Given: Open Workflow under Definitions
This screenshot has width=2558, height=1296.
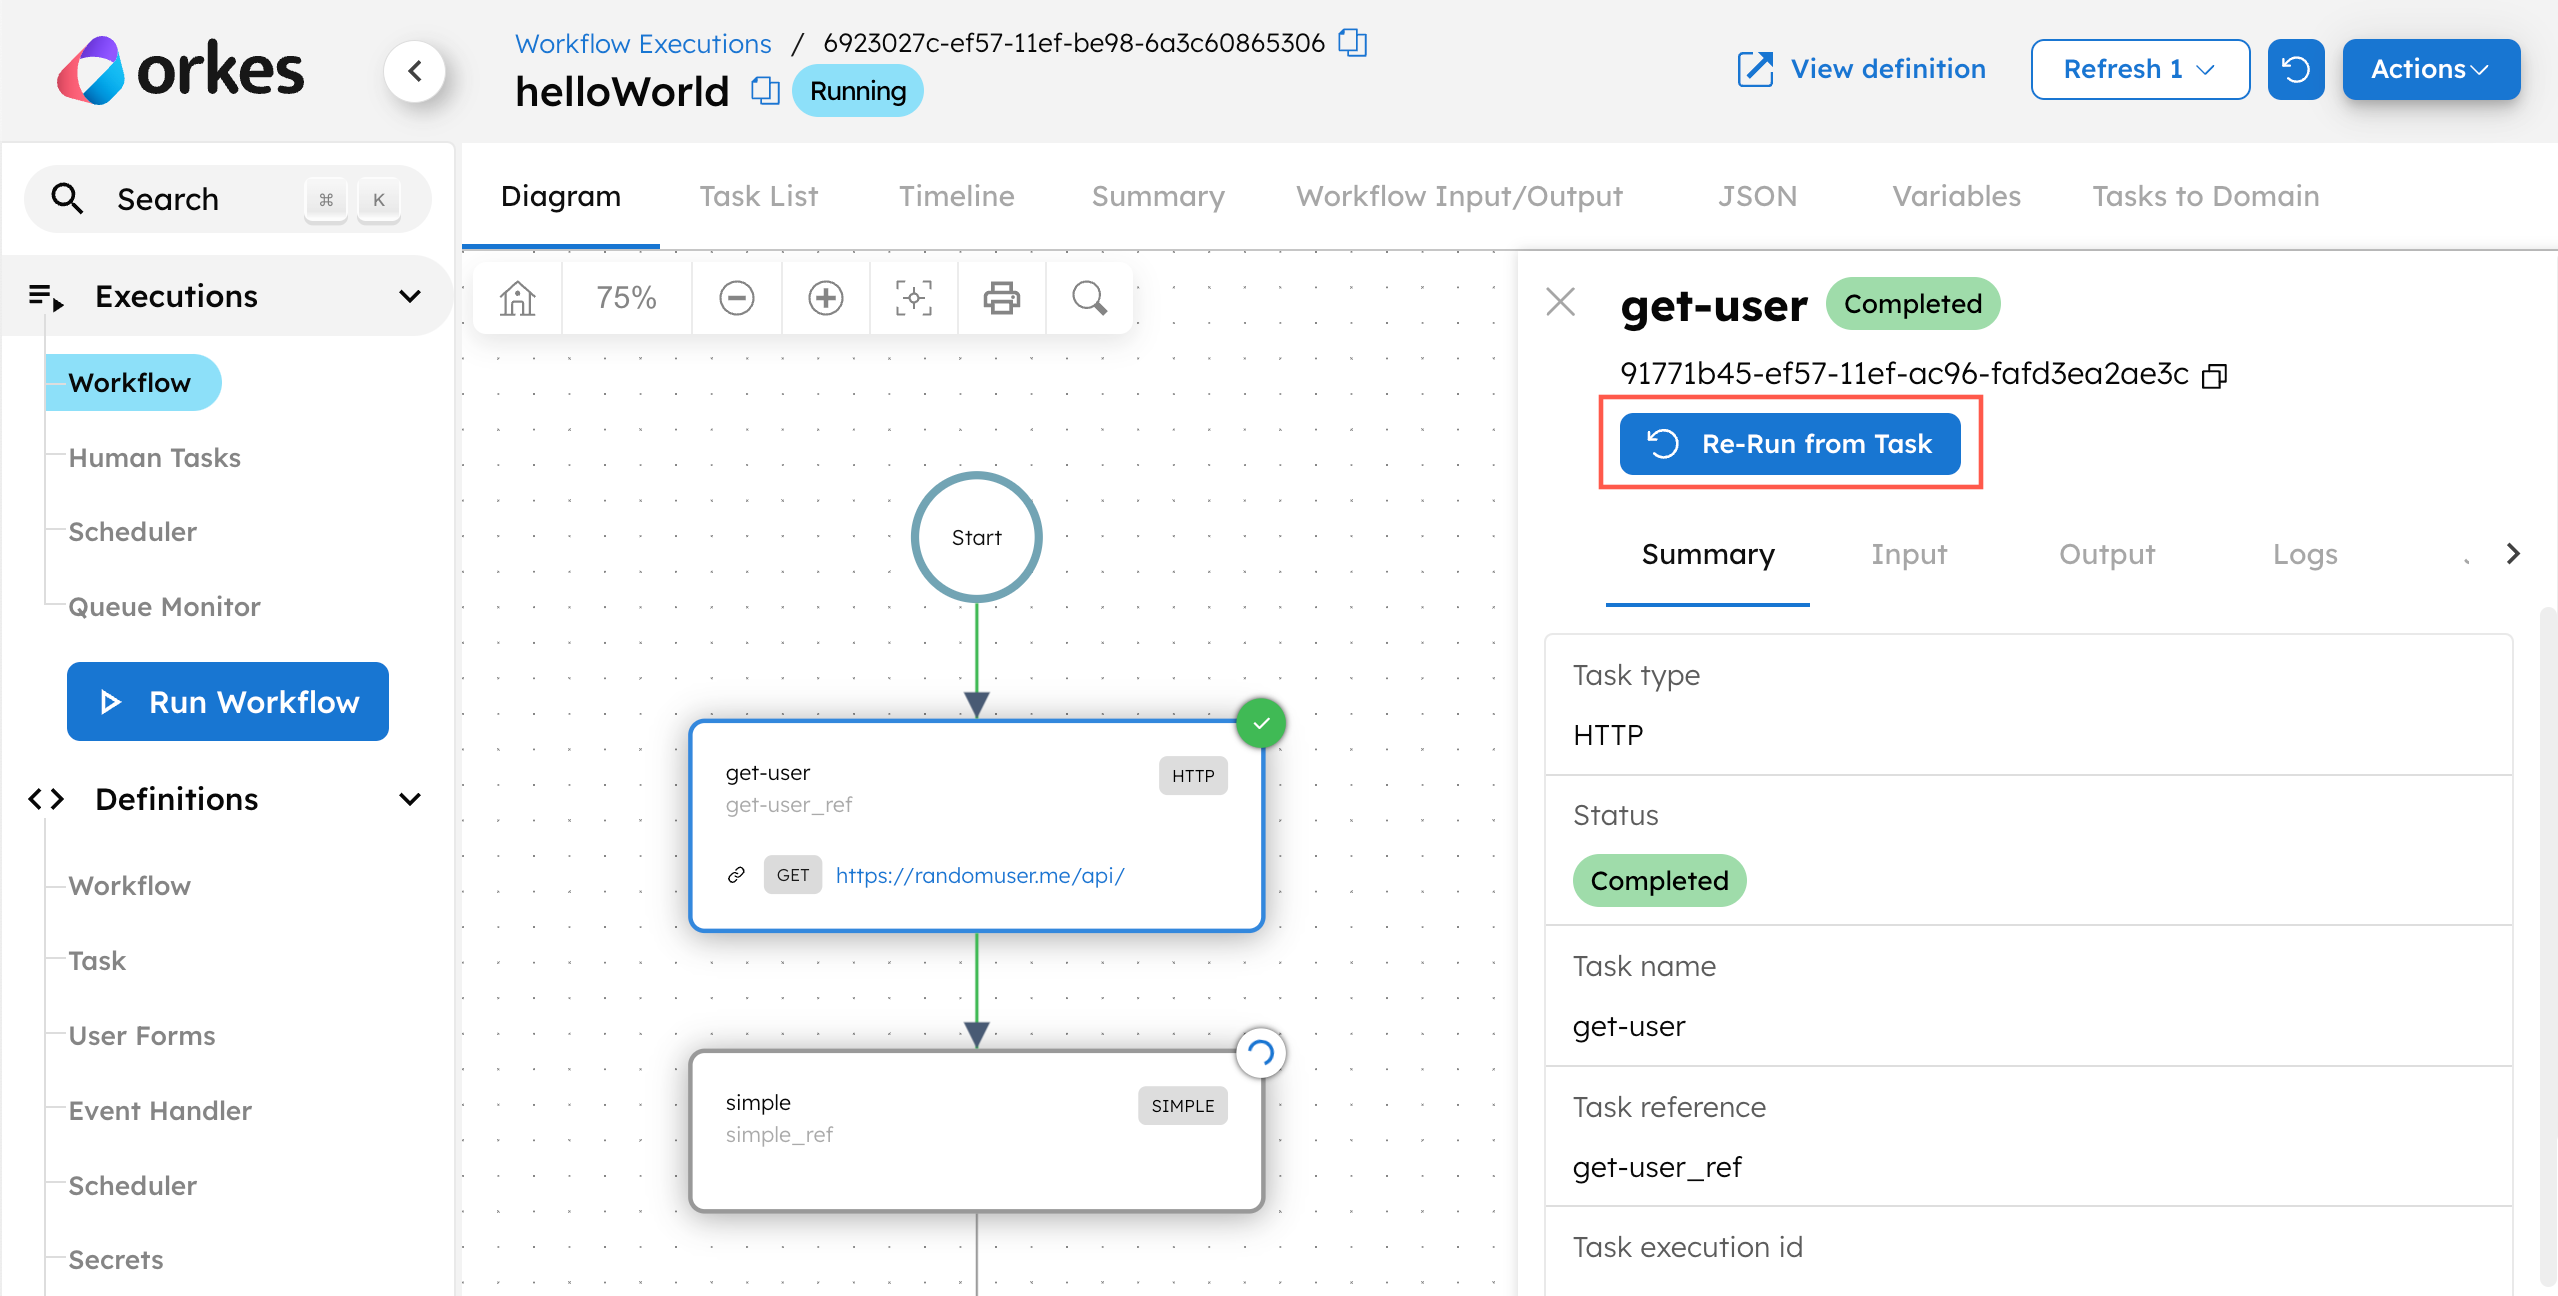Looking at the screenshot, I should click(129, 885).
